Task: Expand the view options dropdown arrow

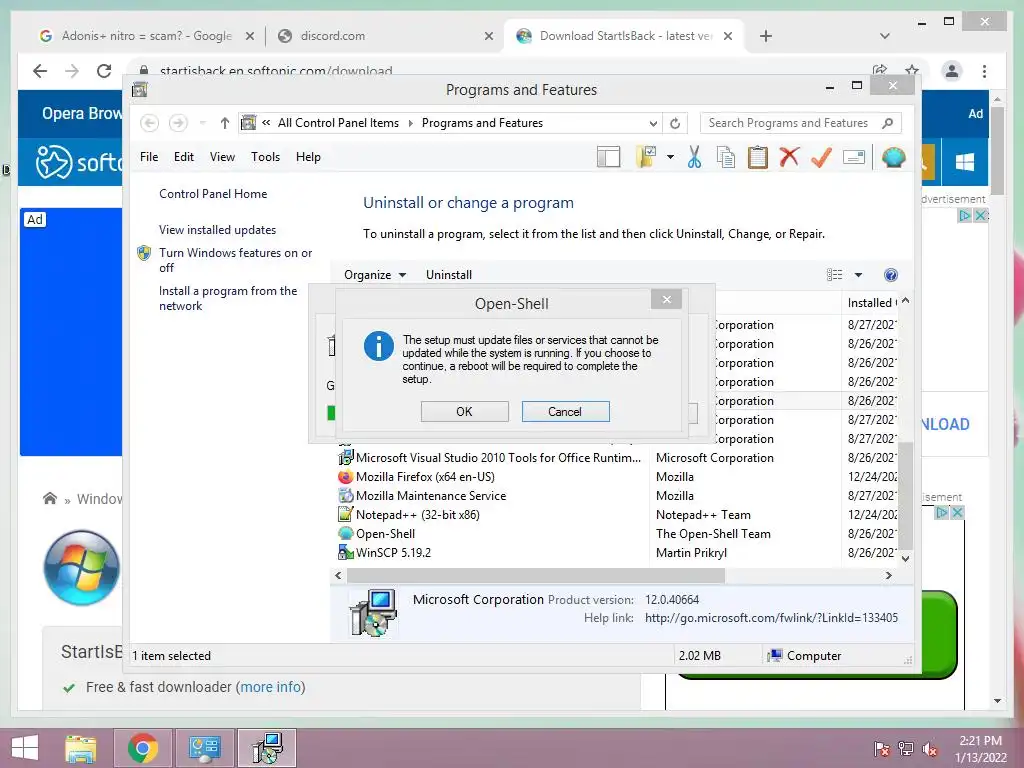Action: point(858,275)
